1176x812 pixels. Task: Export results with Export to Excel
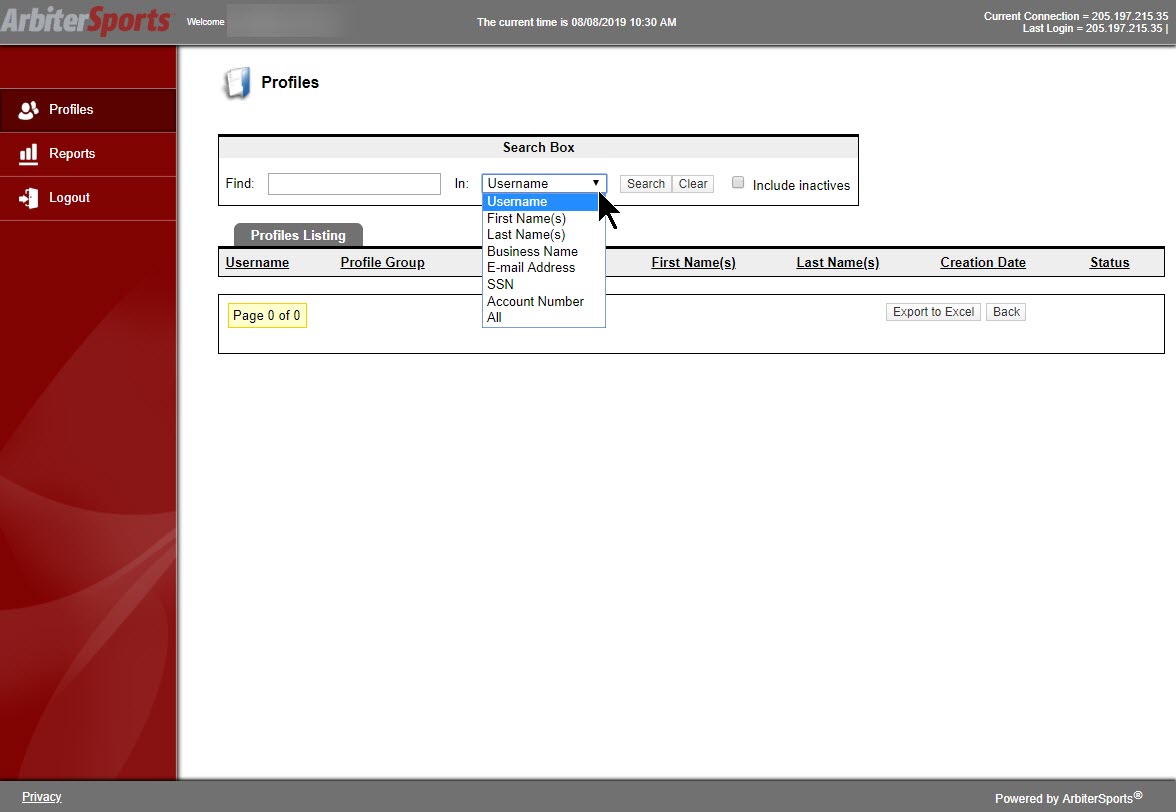point(933,312)
